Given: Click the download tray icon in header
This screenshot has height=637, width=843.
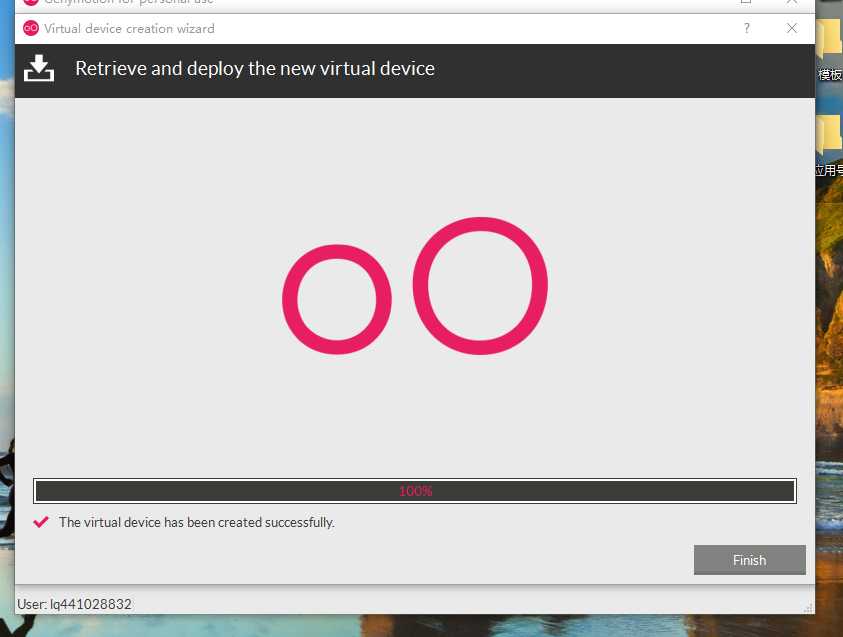Looking at the screenshot, I should [39, 68].
